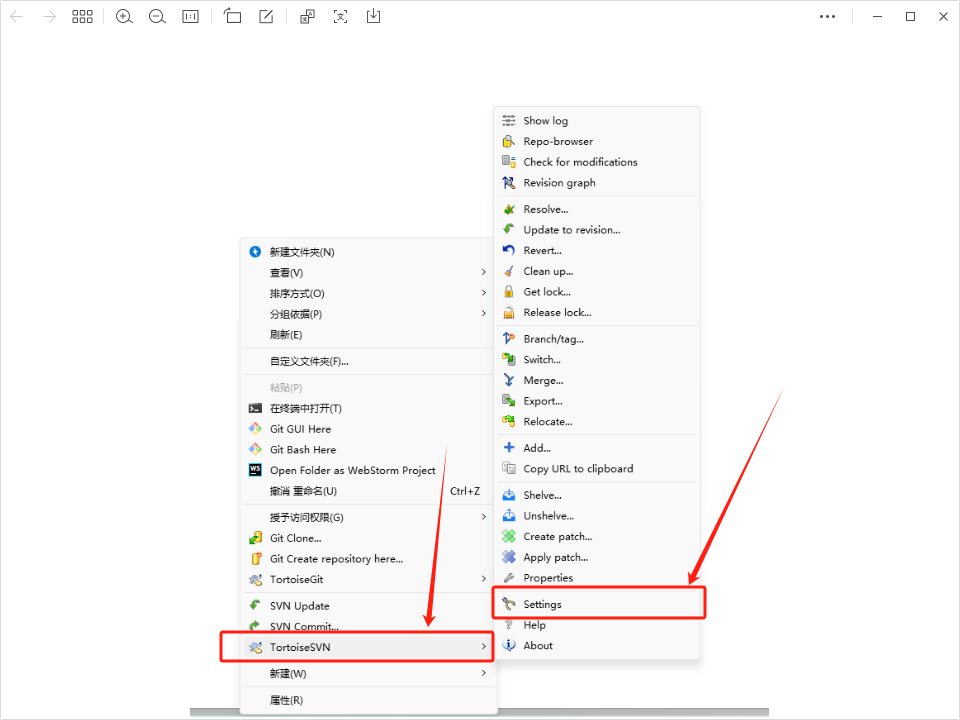Screen dimensions: 960x720
Task: Select 自定义文件夹(F)... entry
Action: pos(368,361)
